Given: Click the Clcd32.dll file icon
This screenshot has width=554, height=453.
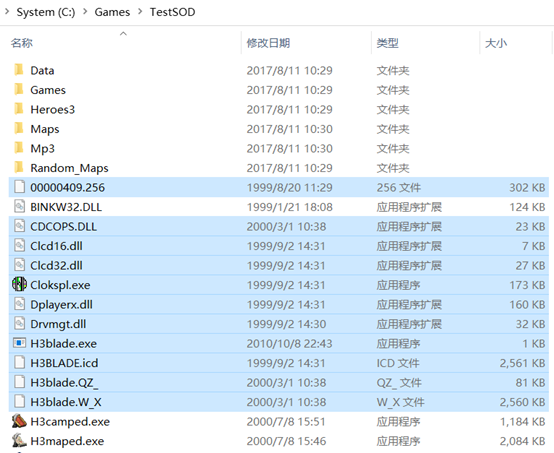Looking at the screenshot, I should (x=19, y=265).
